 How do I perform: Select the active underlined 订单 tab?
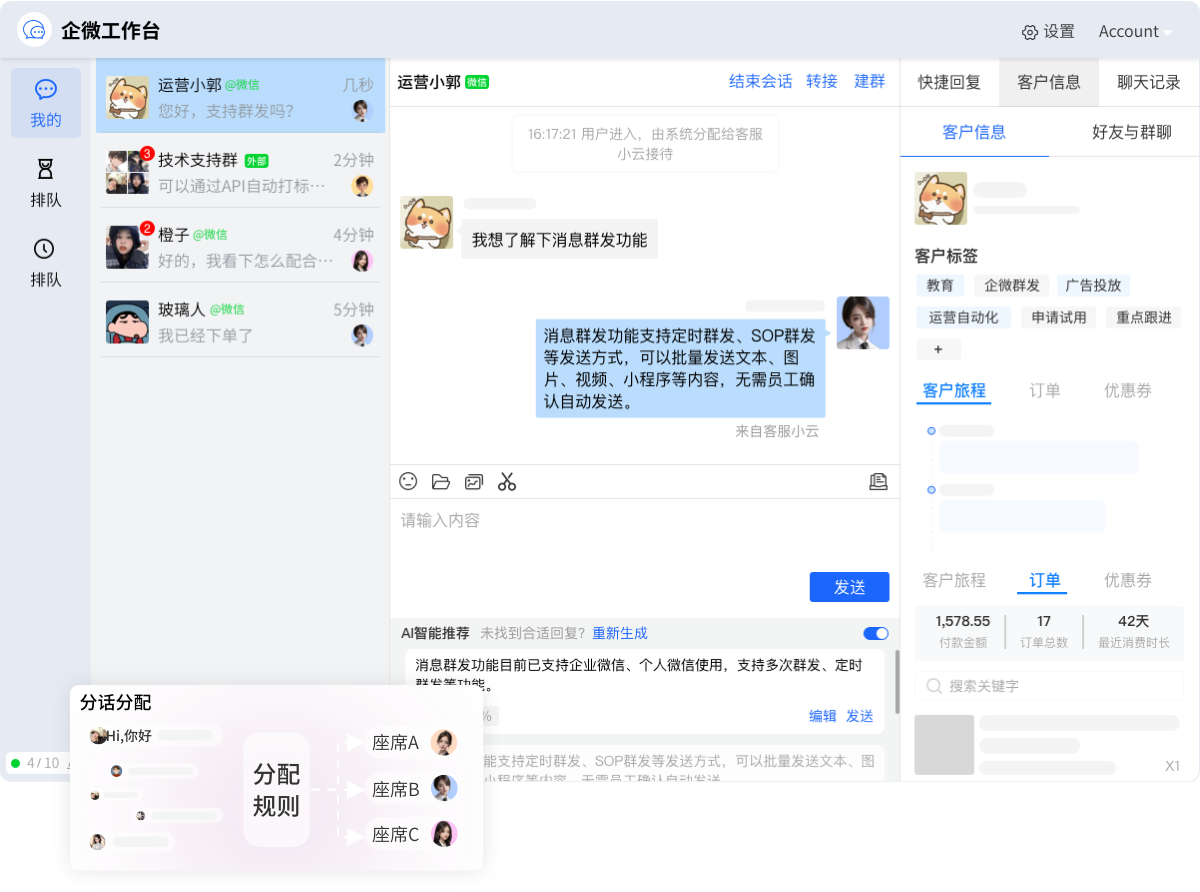(x=1044, y=580)
